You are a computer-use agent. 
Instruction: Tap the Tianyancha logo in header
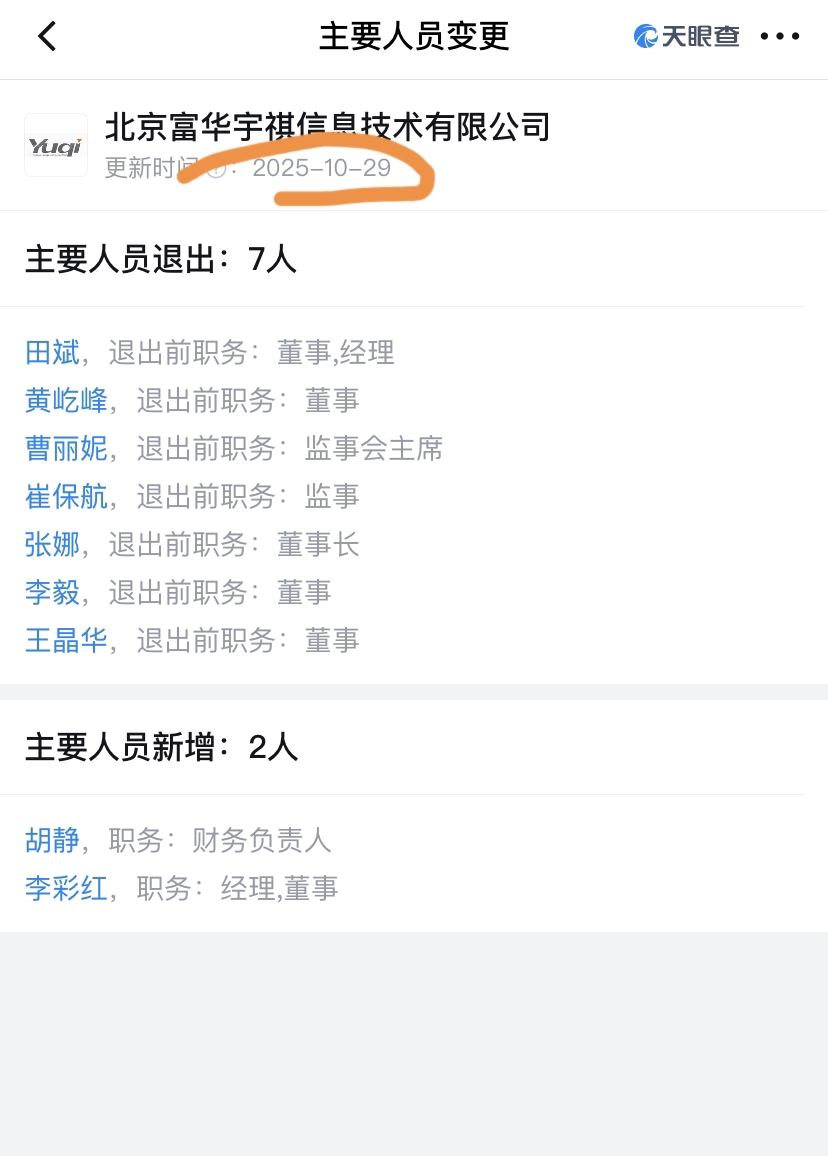(x=687, y=37)
